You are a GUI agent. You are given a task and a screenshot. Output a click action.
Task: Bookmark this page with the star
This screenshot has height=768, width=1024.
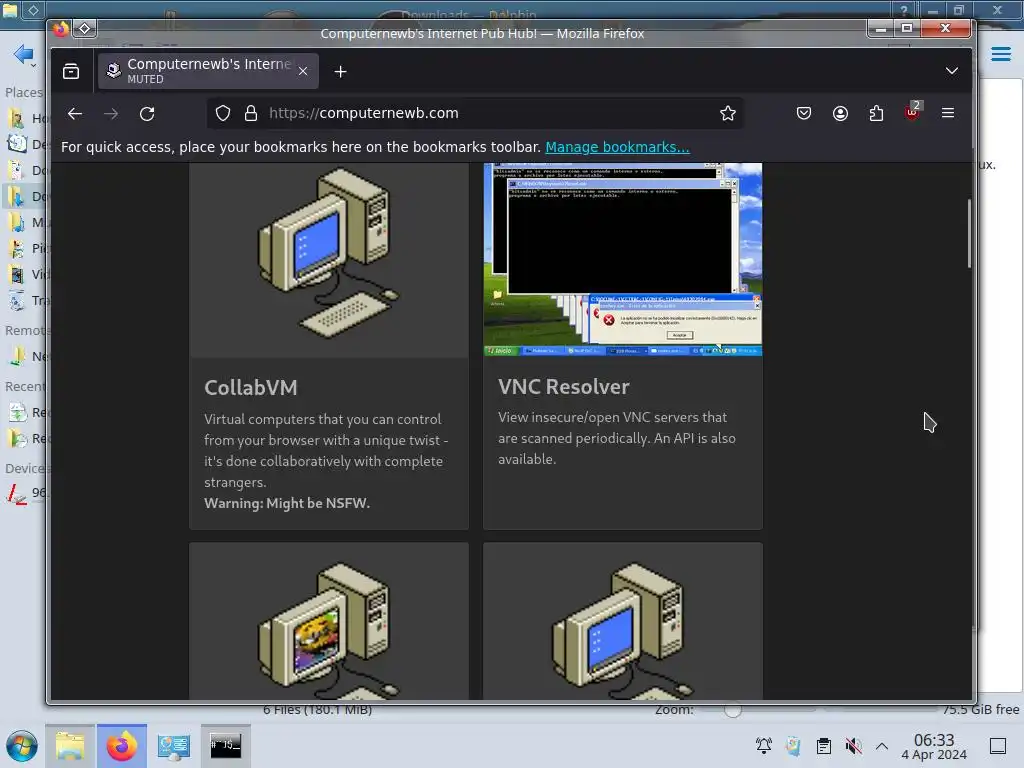pos(728,114)
